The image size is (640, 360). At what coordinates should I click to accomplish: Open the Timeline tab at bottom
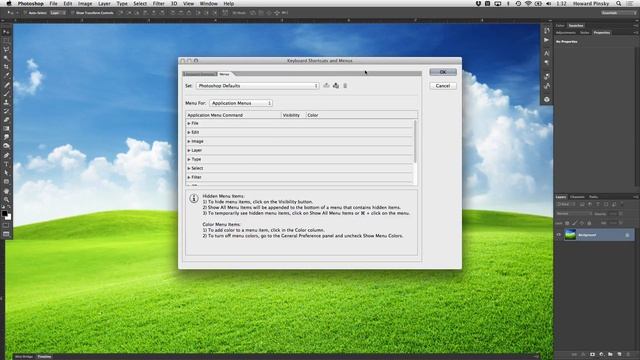pyautogui.click(x=44, y=357)
